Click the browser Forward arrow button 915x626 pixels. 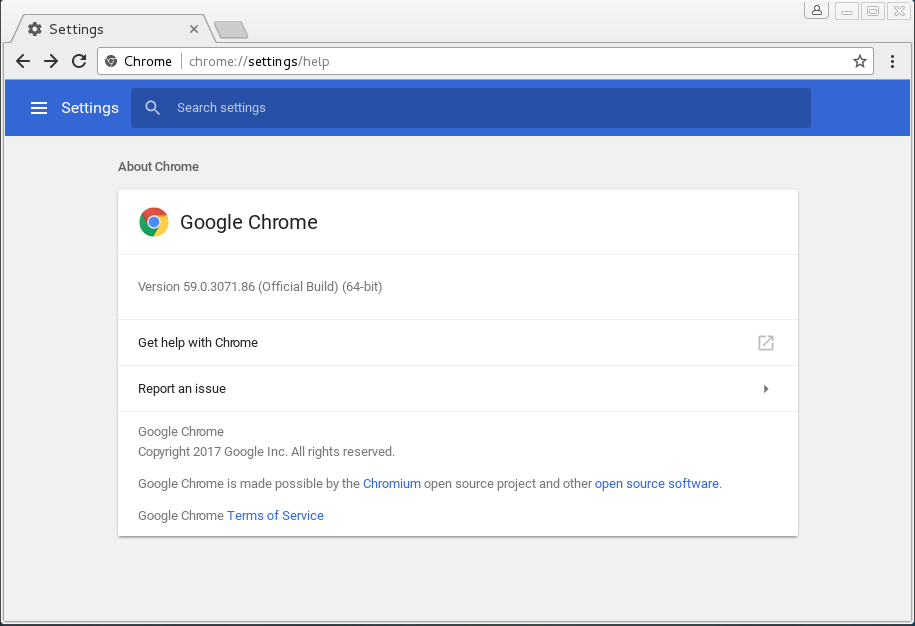(x=51, y=61)
